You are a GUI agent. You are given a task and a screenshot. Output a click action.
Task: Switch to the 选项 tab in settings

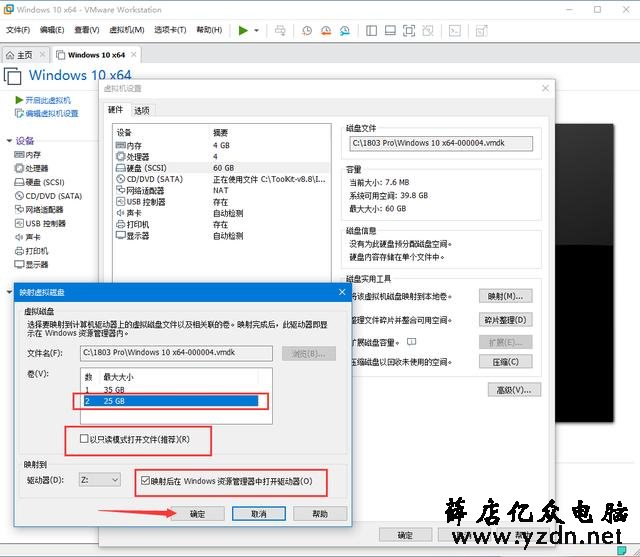pos(142,110)
